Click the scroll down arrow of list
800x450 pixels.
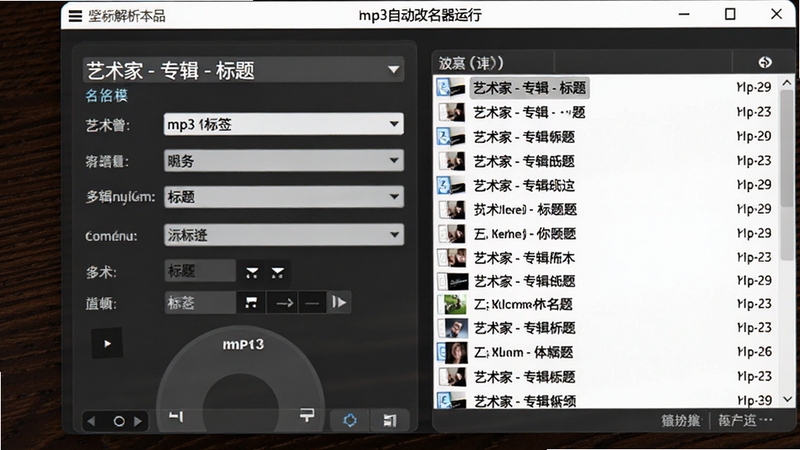tap(787, 399)
